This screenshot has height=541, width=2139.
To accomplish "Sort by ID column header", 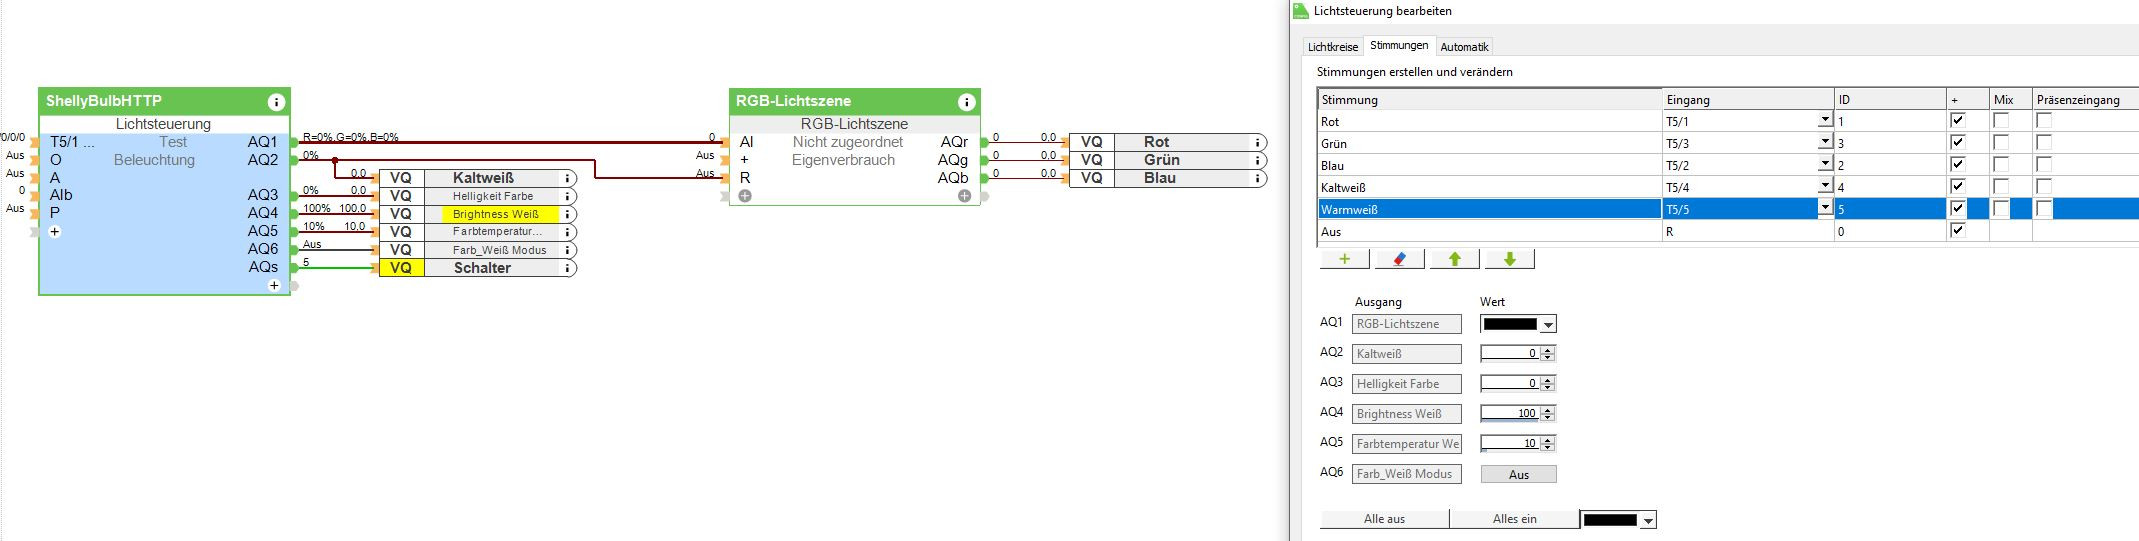I will pos(1890,99).
